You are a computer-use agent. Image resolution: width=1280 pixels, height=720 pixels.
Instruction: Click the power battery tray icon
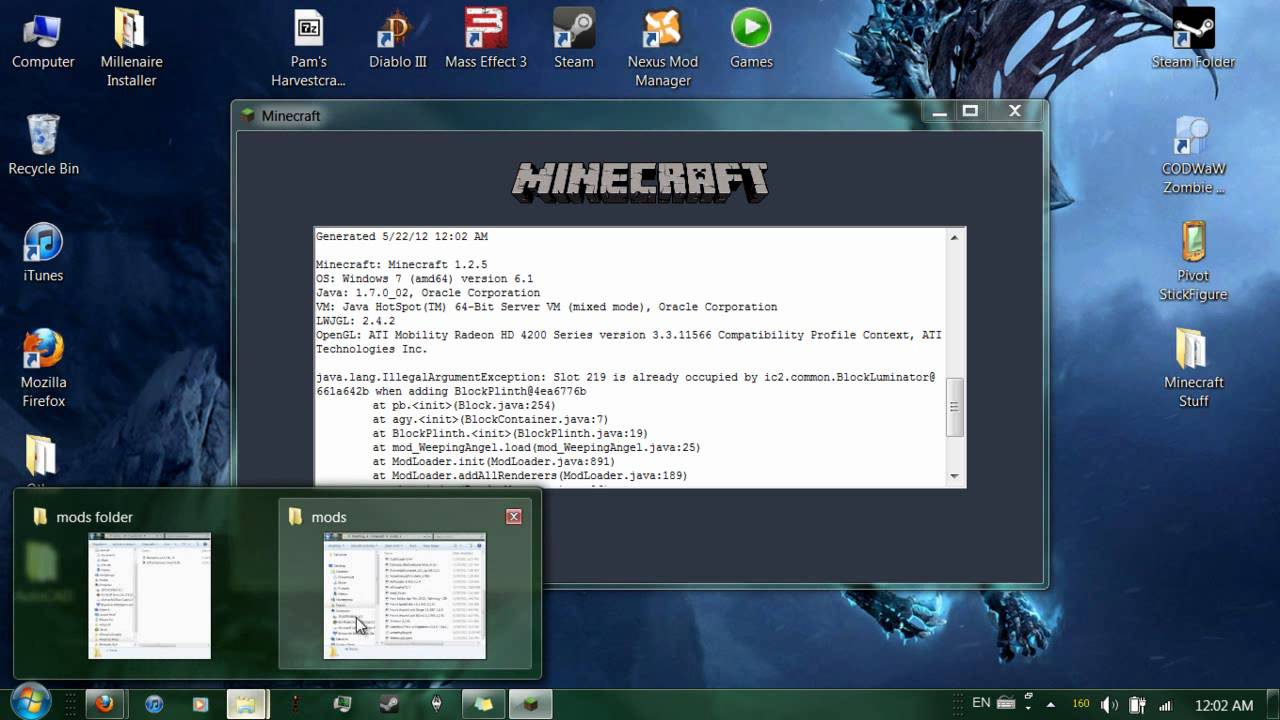1138,704
